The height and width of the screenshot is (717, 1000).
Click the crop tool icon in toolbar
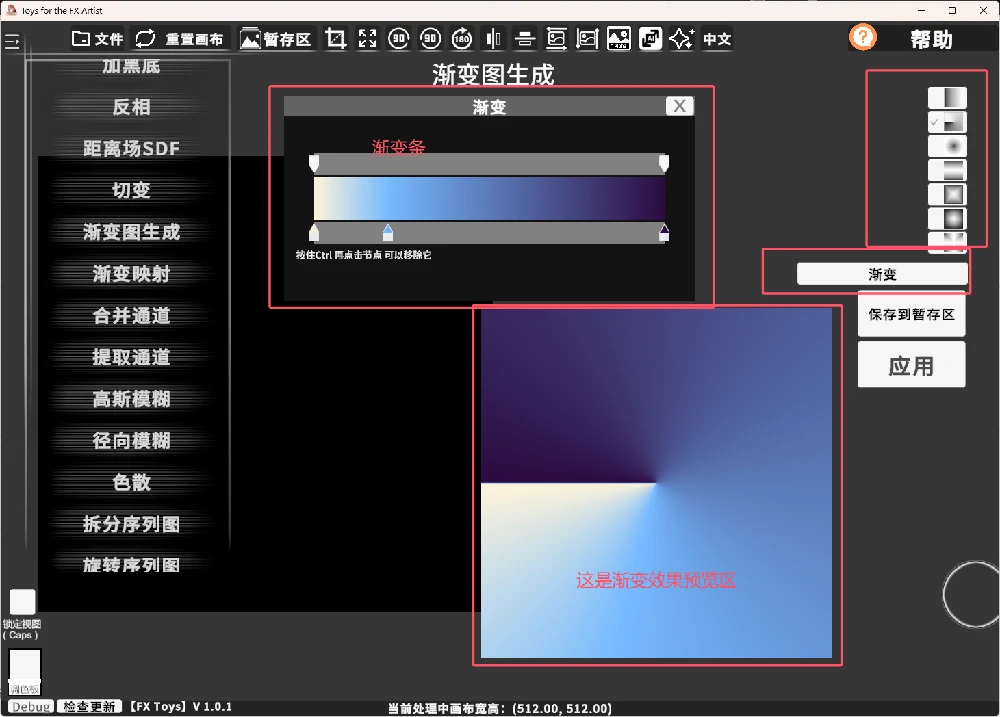pos(336,39)
